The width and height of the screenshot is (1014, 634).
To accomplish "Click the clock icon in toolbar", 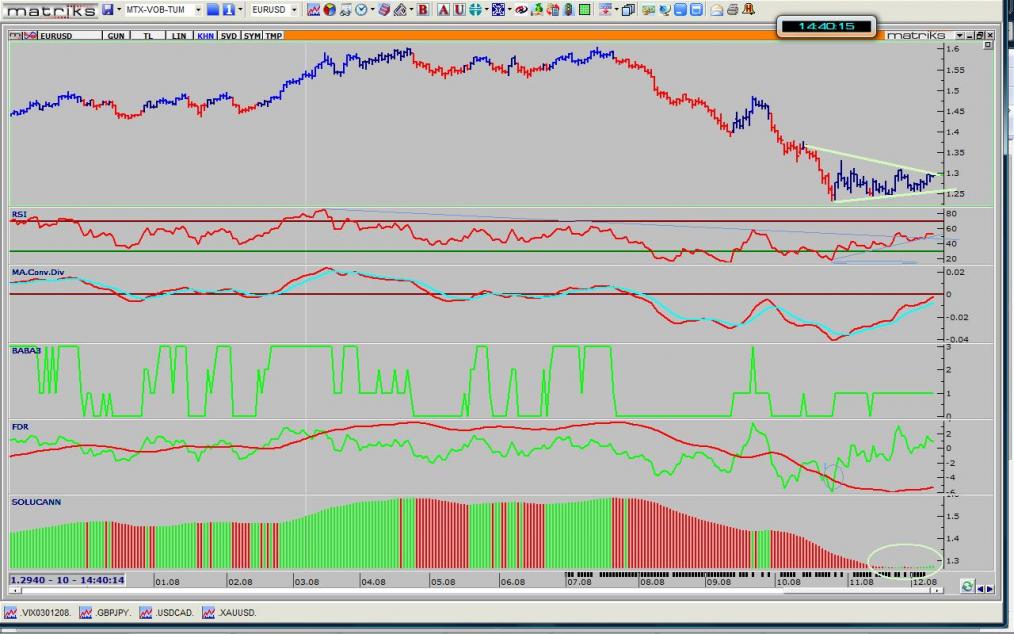I will [x=360, y=9].
